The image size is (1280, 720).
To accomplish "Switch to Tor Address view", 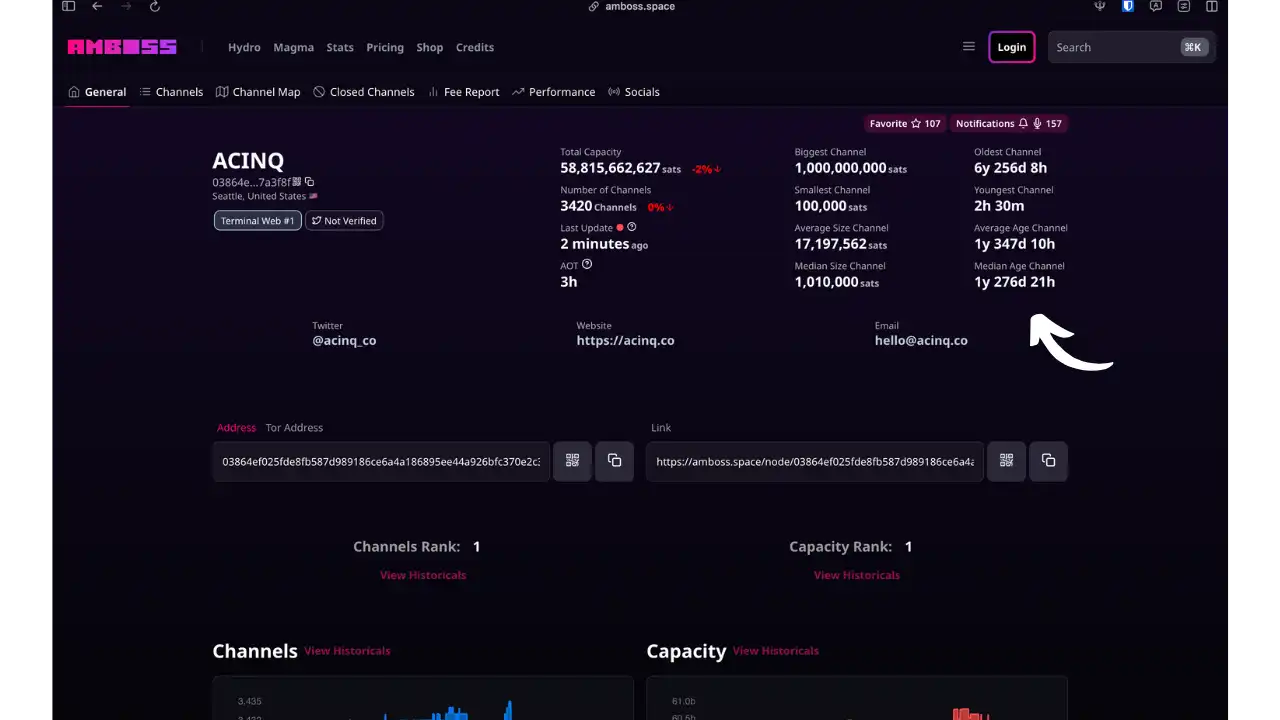I will coord(294,428).
